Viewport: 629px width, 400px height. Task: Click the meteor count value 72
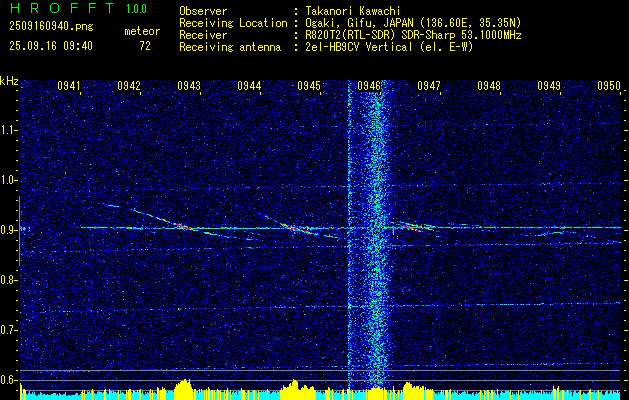coord(145,46)
